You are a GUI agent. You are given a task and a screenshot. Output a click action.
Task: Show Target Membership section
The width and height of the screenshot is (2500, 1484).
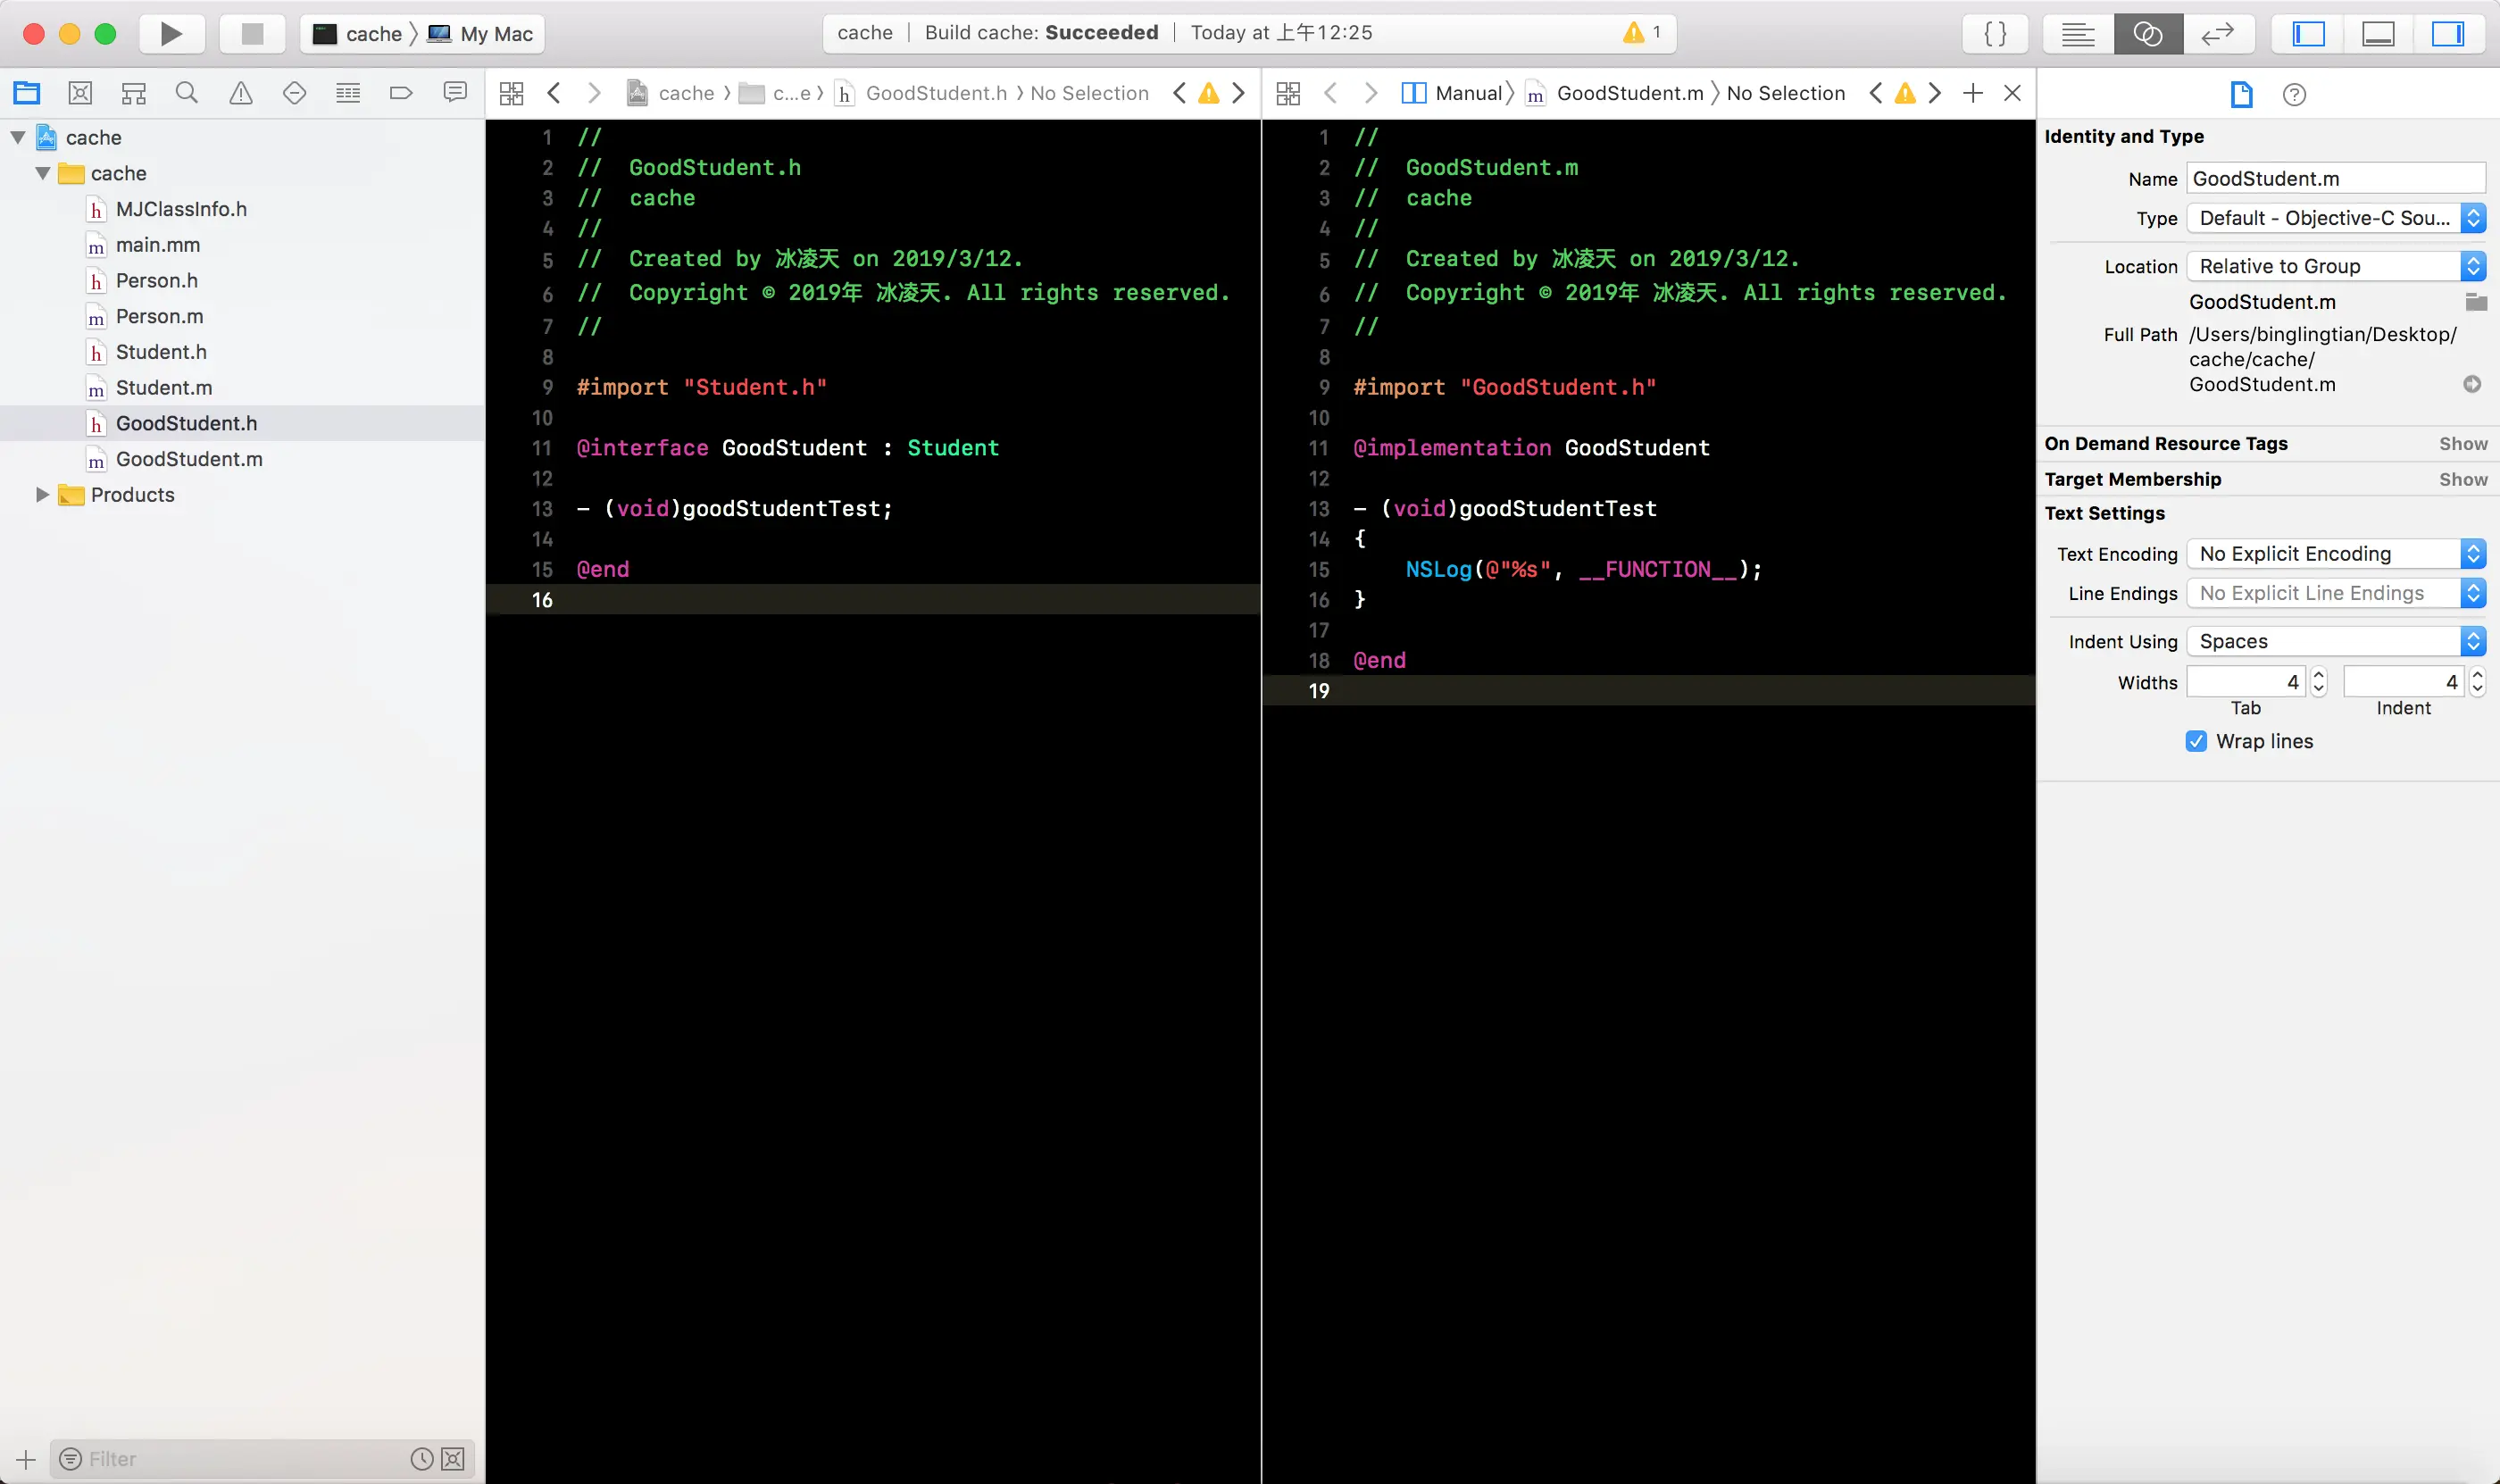tap(2462, 479)
